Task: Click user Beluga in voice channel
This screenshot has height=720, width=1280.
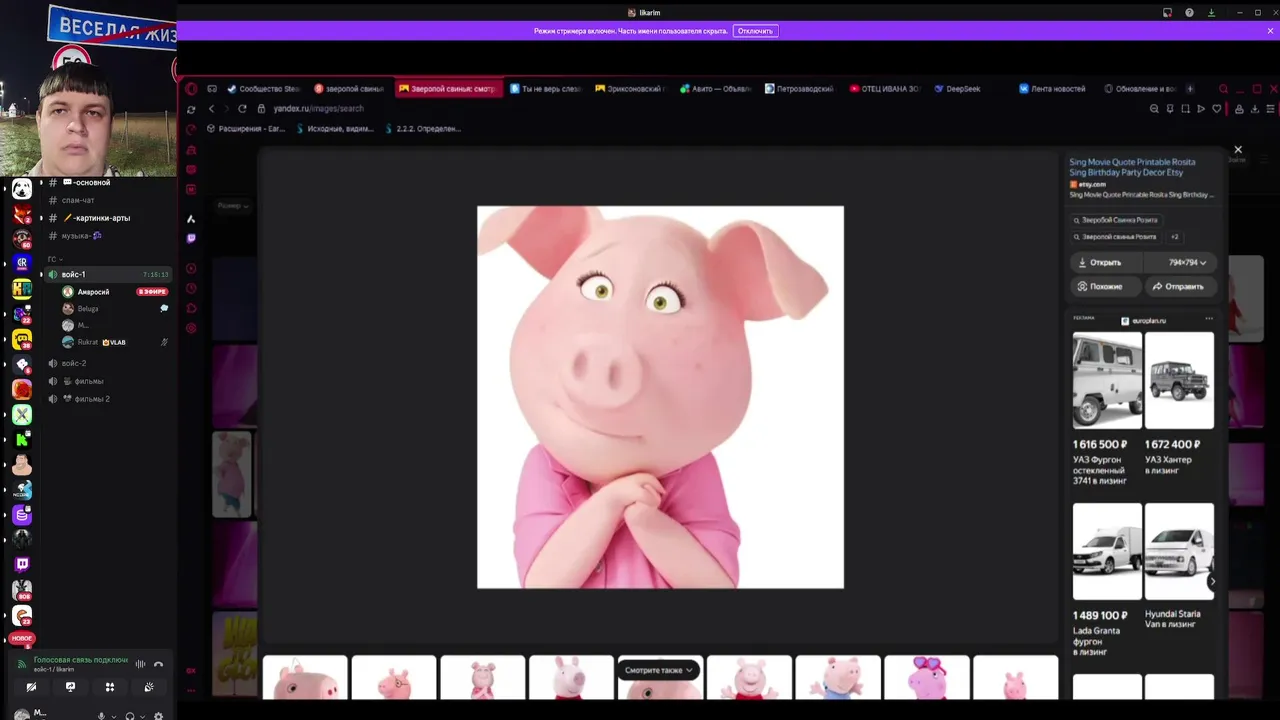Action: 113,308
